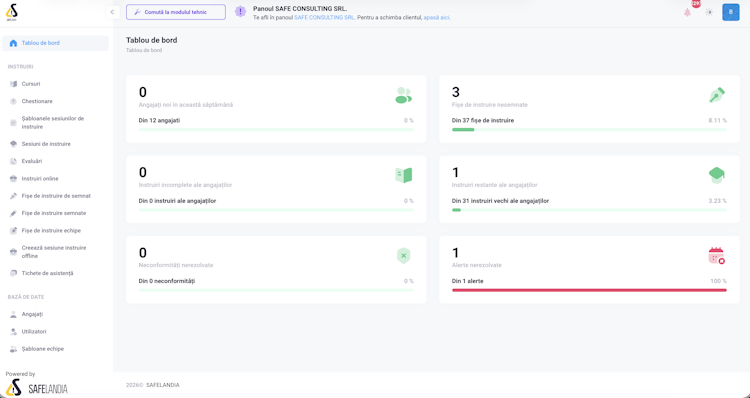The height and width of the screenshot is (398, 750).
Task: Click 'Instruiri restante ale angajaților' label
Action: [x=495, y=185]
